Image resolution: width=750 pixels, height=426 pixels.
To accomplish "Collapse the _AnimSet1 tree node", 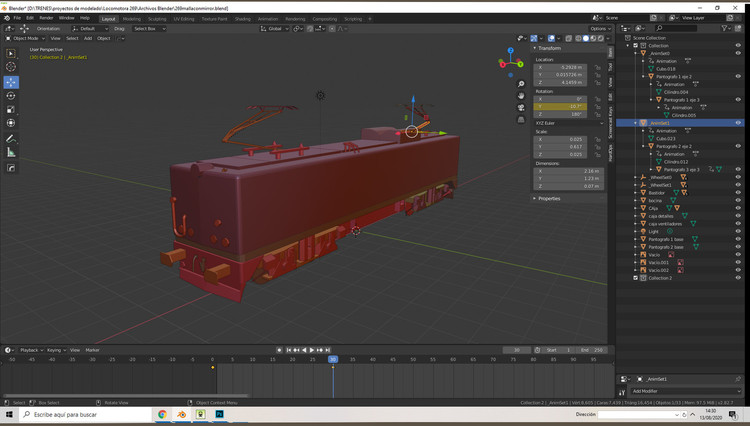I will pos(636,123).
